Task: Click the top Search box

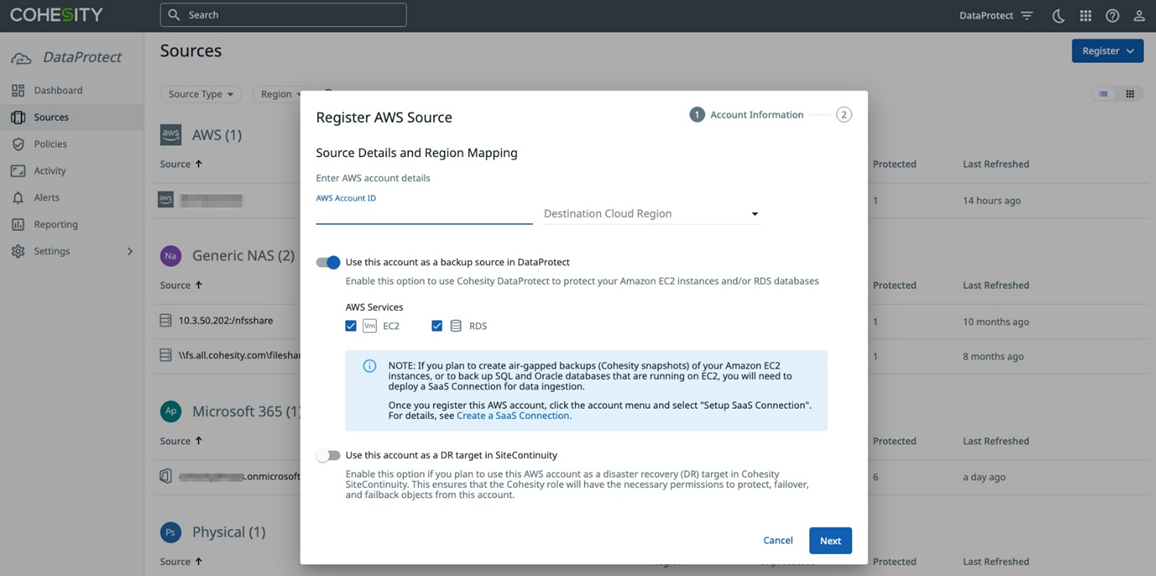Action: coord(283,15)
